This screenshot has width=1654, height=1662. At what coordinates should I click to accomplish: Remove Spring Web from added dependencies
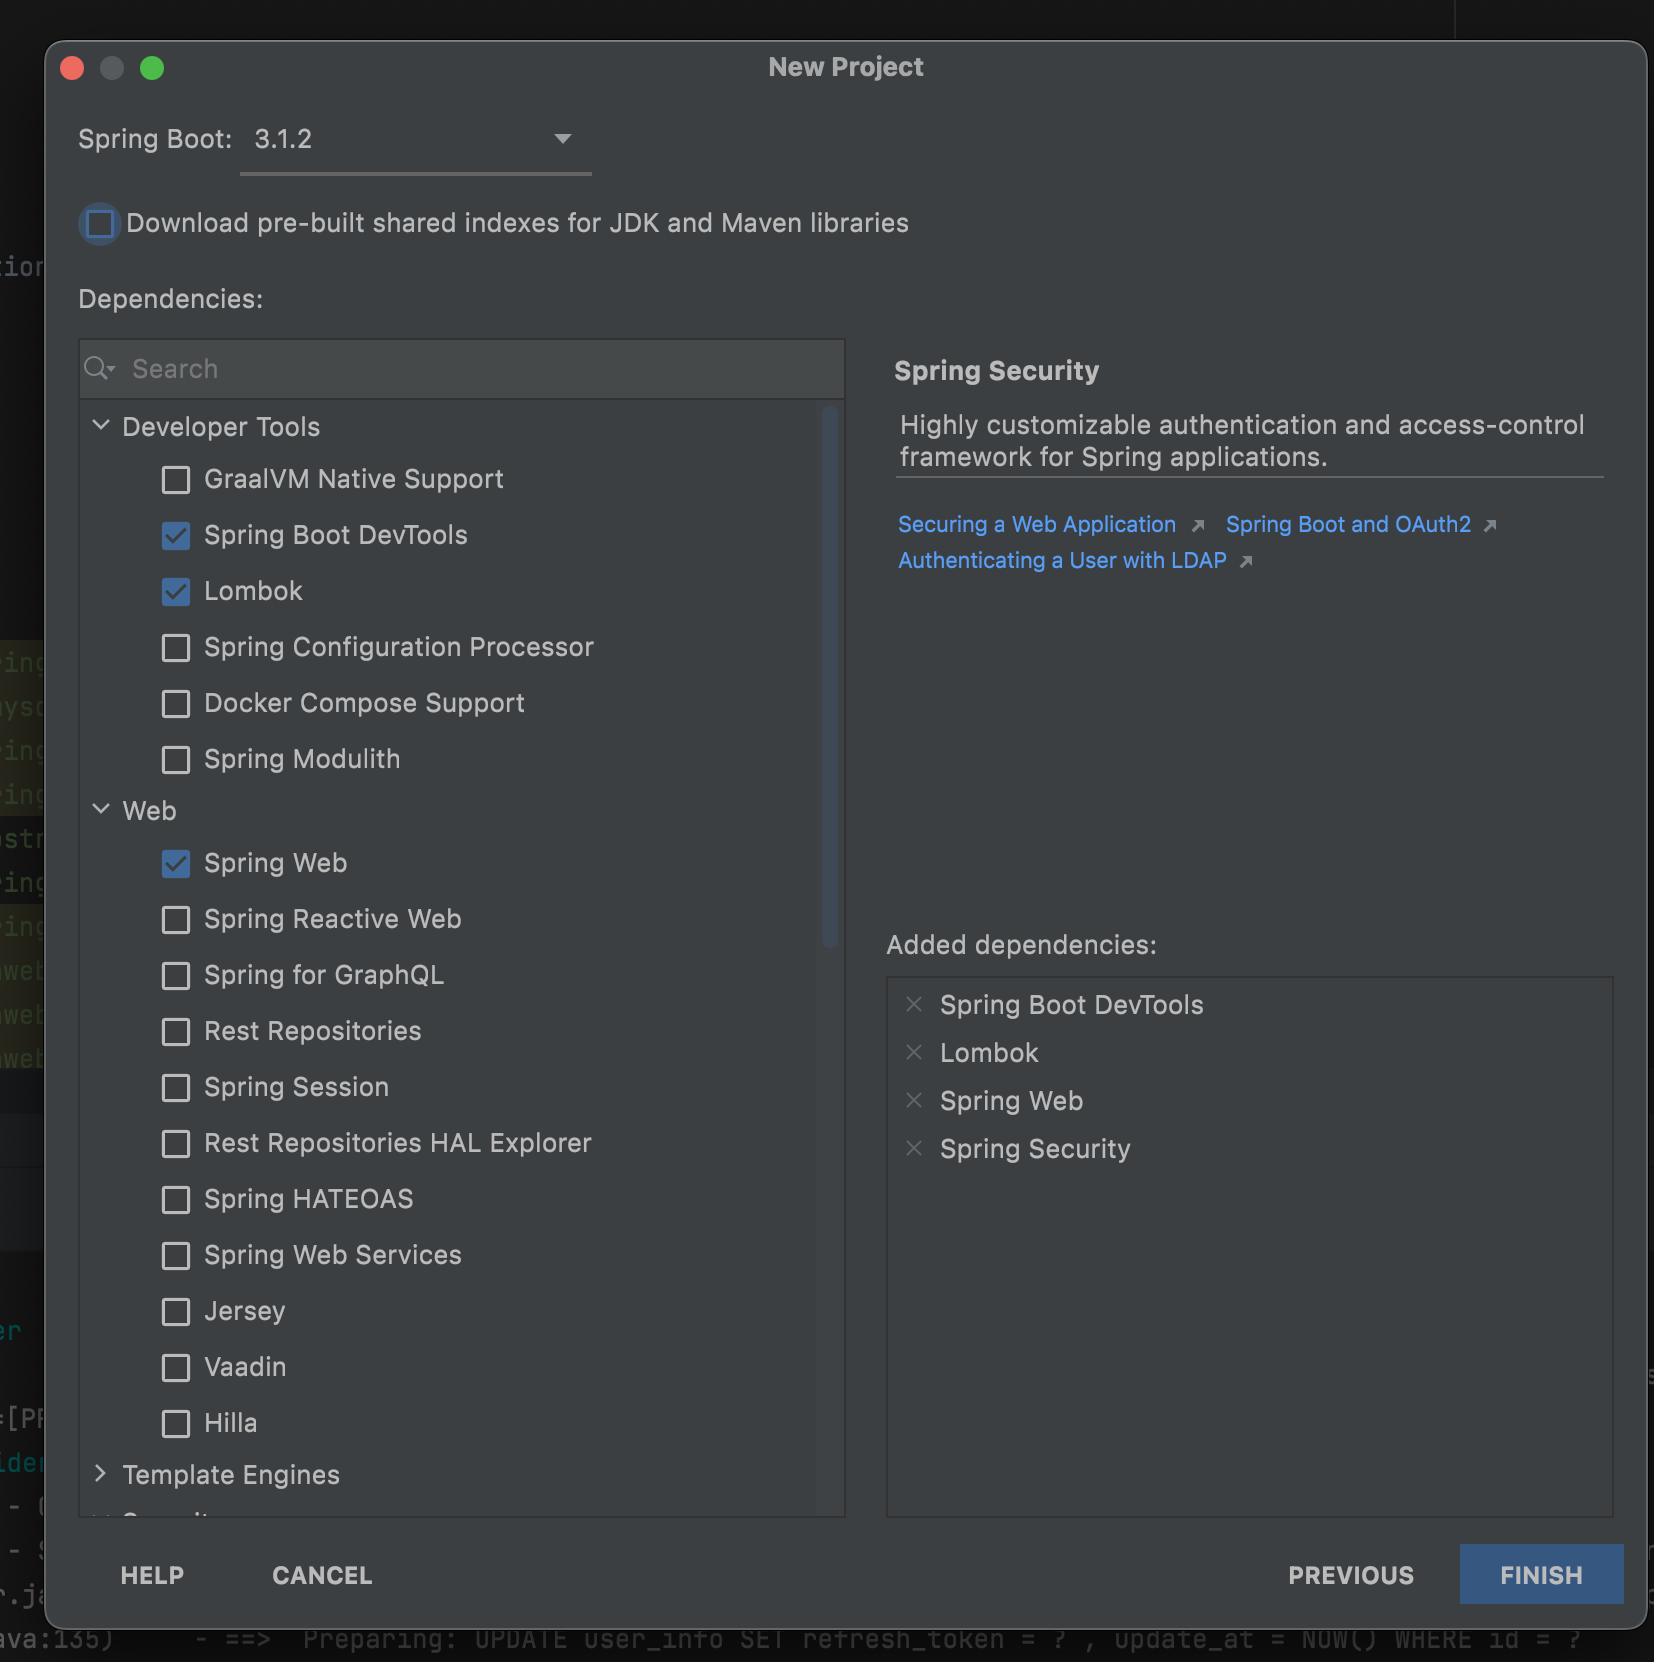(x=914, y=1100)
